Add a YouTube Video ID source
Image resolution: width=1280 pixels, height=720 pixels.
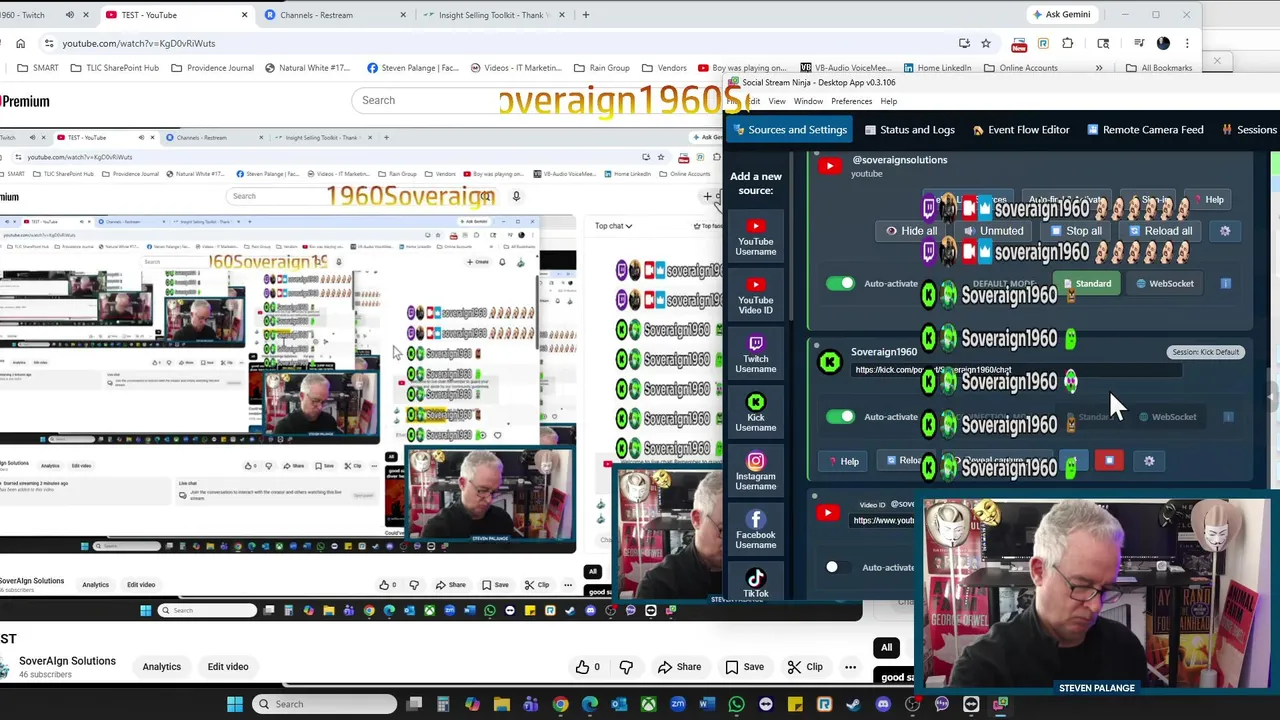tap(756, 295)
